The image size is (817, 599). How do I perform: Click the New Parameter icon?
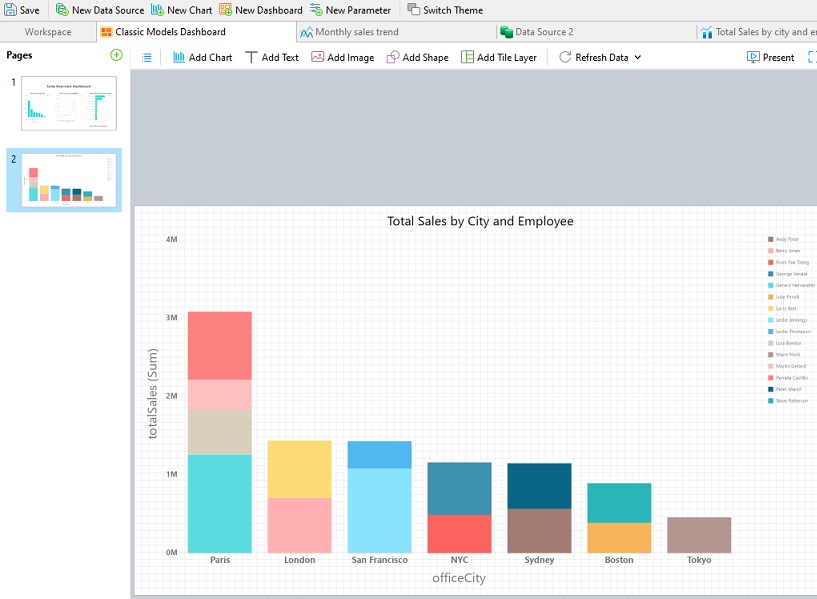316,10
